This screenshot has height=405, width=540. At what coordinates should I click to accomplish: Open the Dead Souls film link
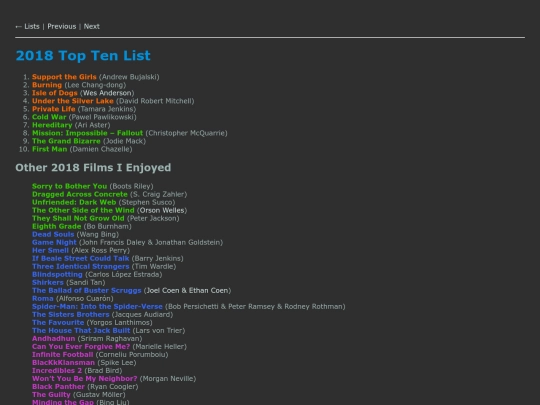click(x=53, y=234)
